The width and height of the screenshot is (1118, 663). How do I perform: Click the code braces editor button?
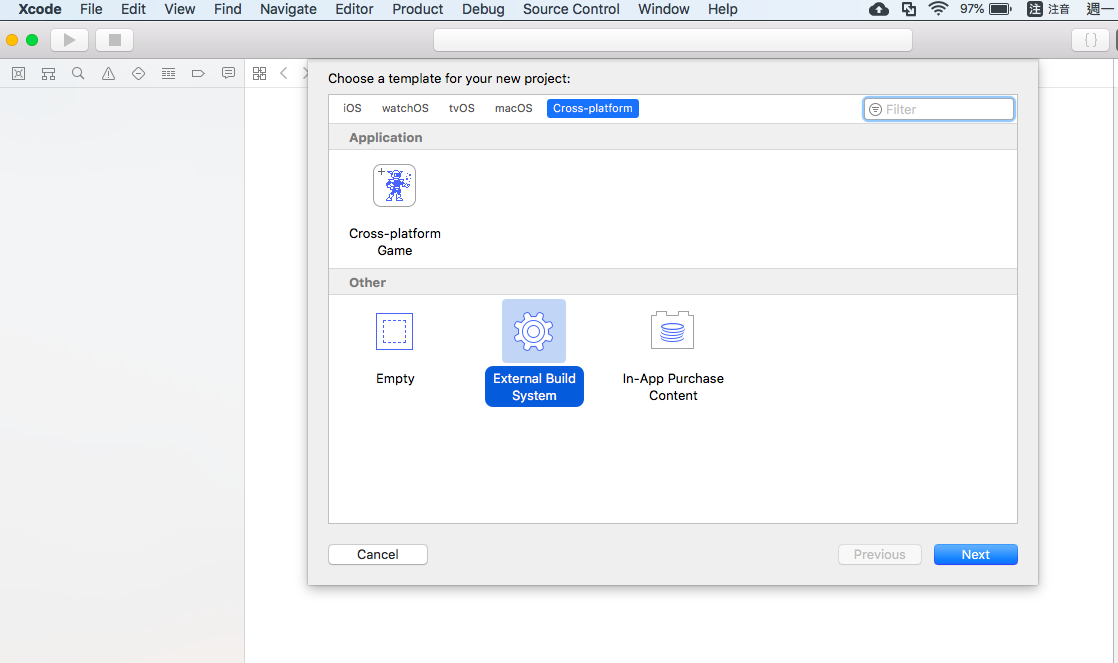point(1091,40)
